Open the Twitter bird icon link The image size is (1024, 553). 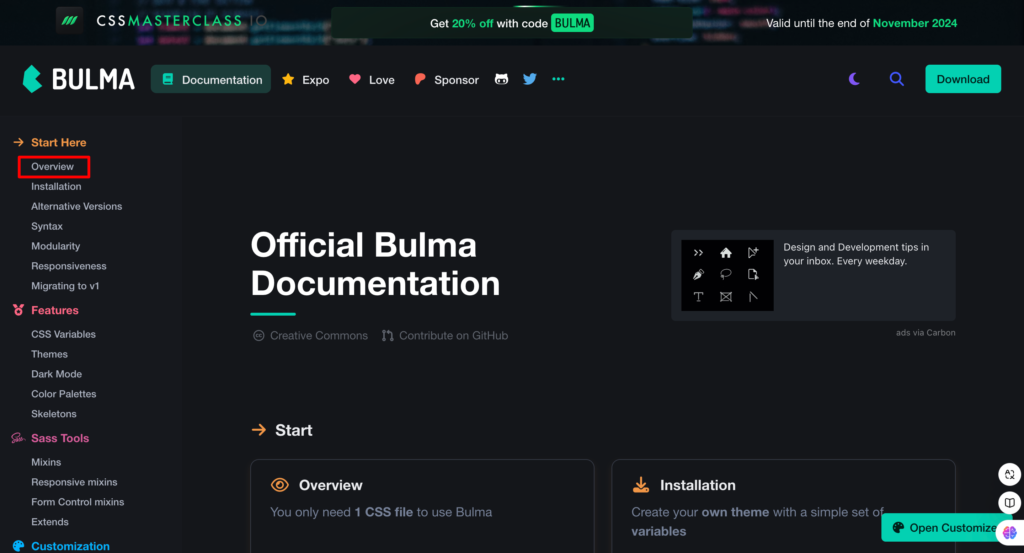click(x=530, y=79)
